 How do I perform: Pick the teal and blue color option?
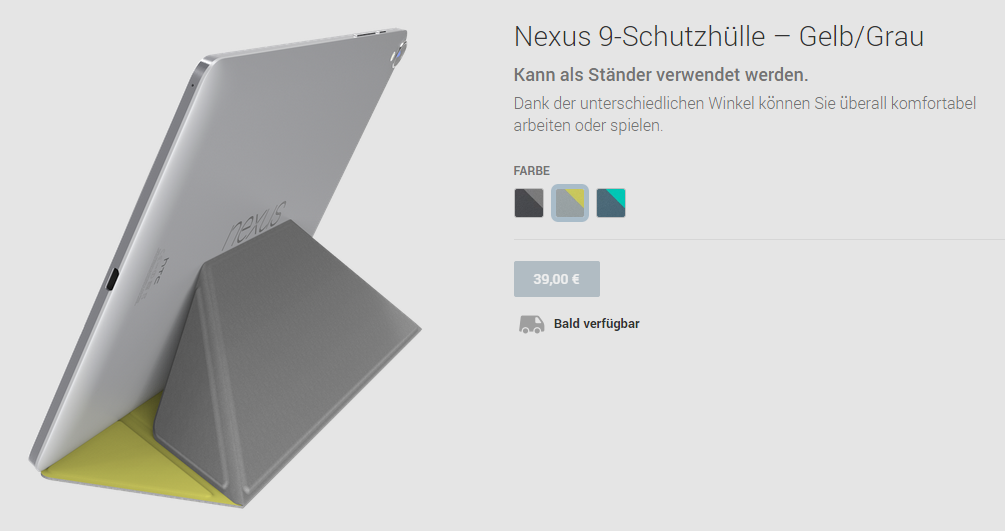(611, 203)
